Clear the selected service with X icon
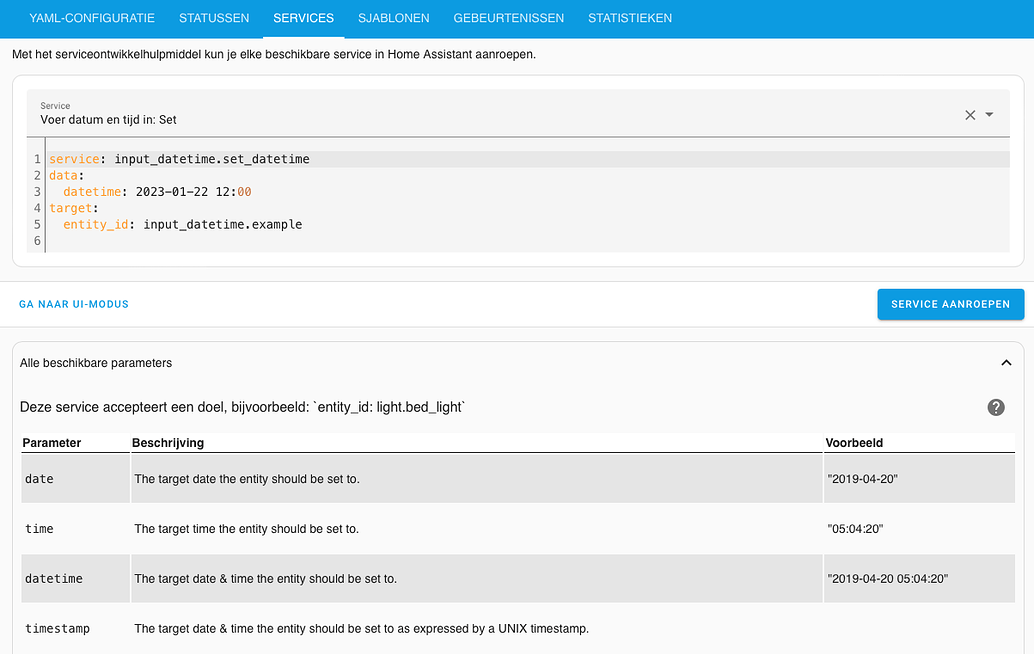 click(x=969, y=115)
